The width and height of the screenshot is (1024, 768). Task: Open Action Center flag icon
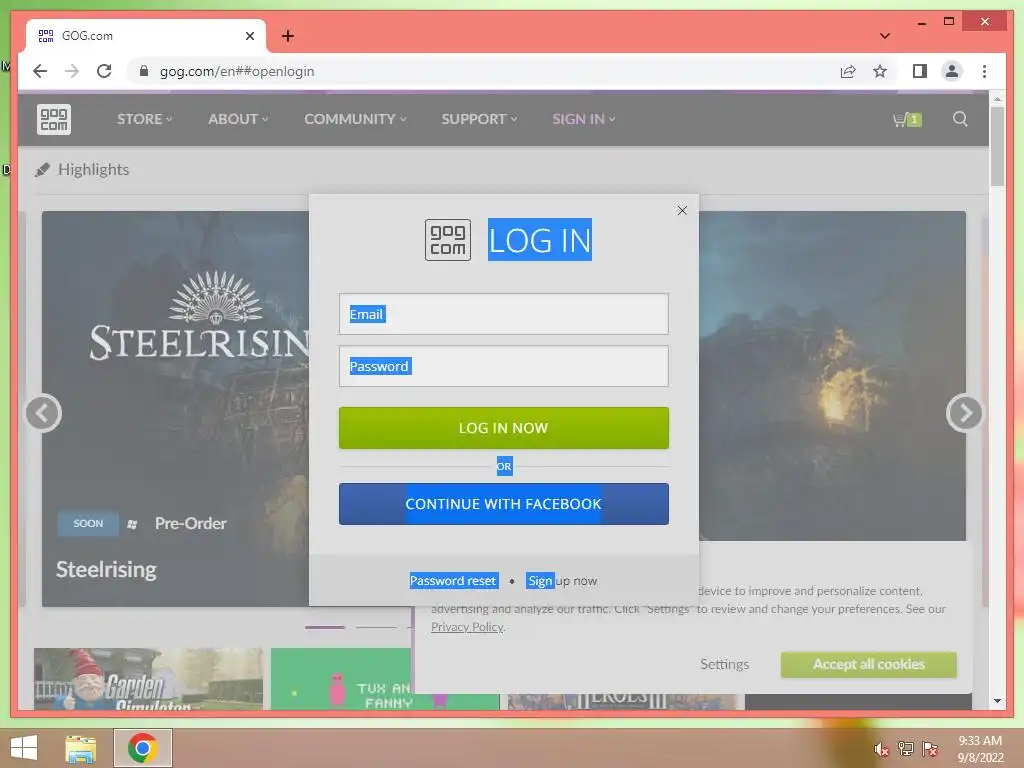tap(930, 749)
